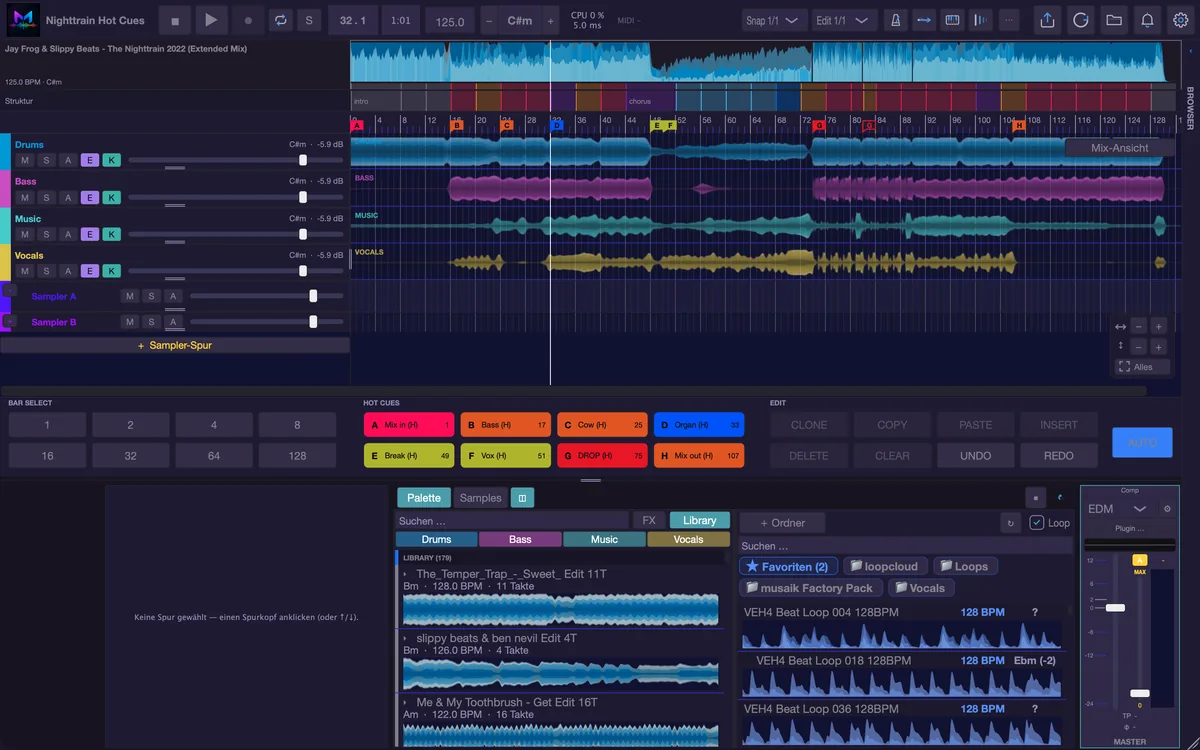Zoom out horizontally with the minus button
The width and height of the screenshot is (1200, 750).
click(x=1139, y=327)
